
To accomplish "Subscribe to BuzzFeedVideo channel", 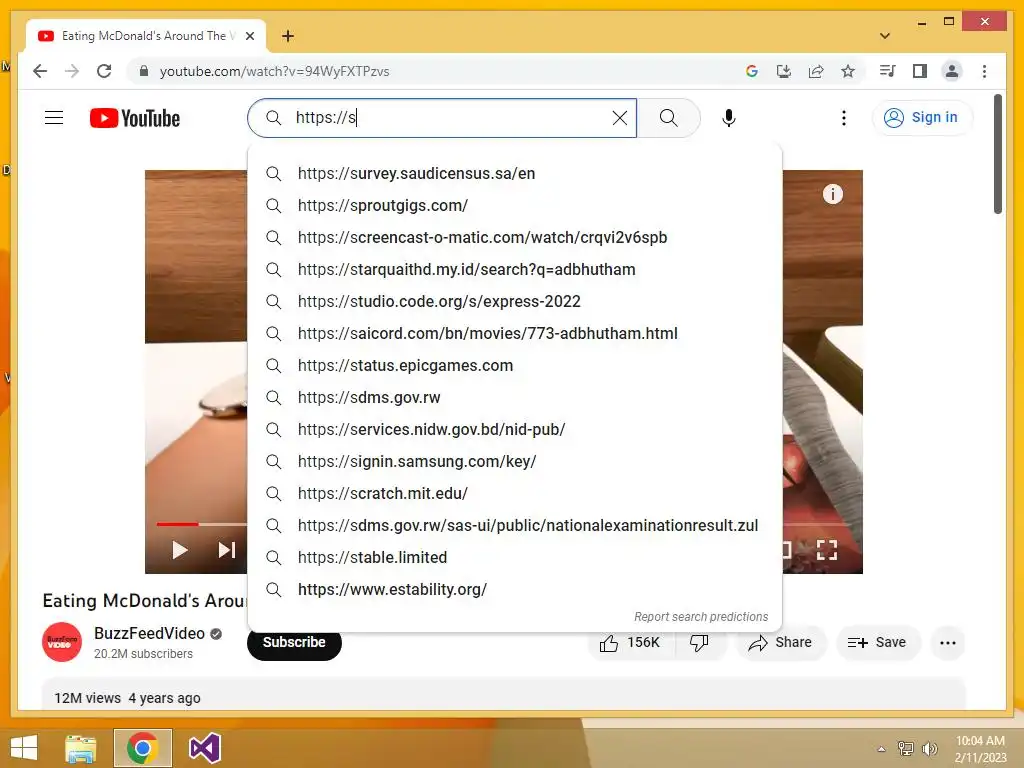I will pos(294,643).
